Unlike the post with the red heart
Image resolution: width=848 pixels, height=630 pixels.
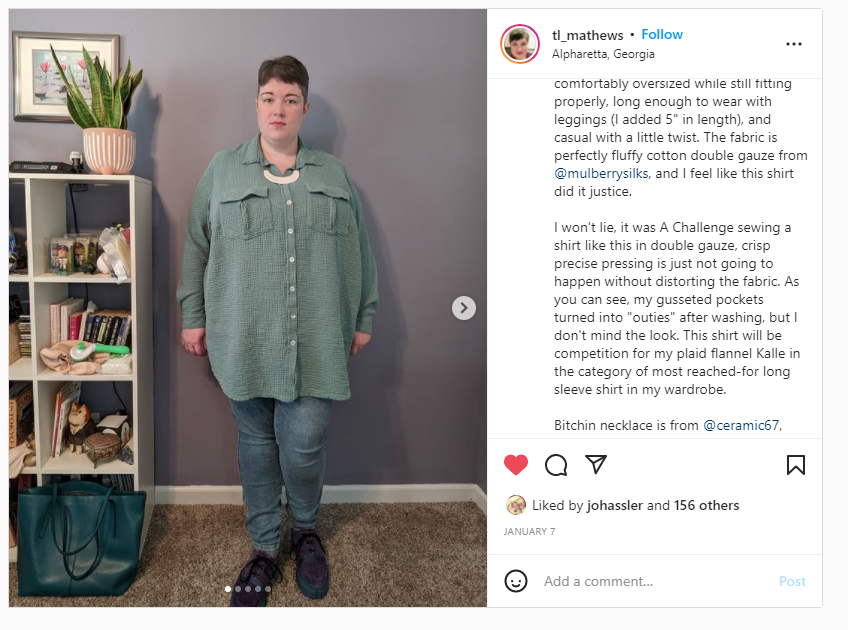(x=515, y=465)
